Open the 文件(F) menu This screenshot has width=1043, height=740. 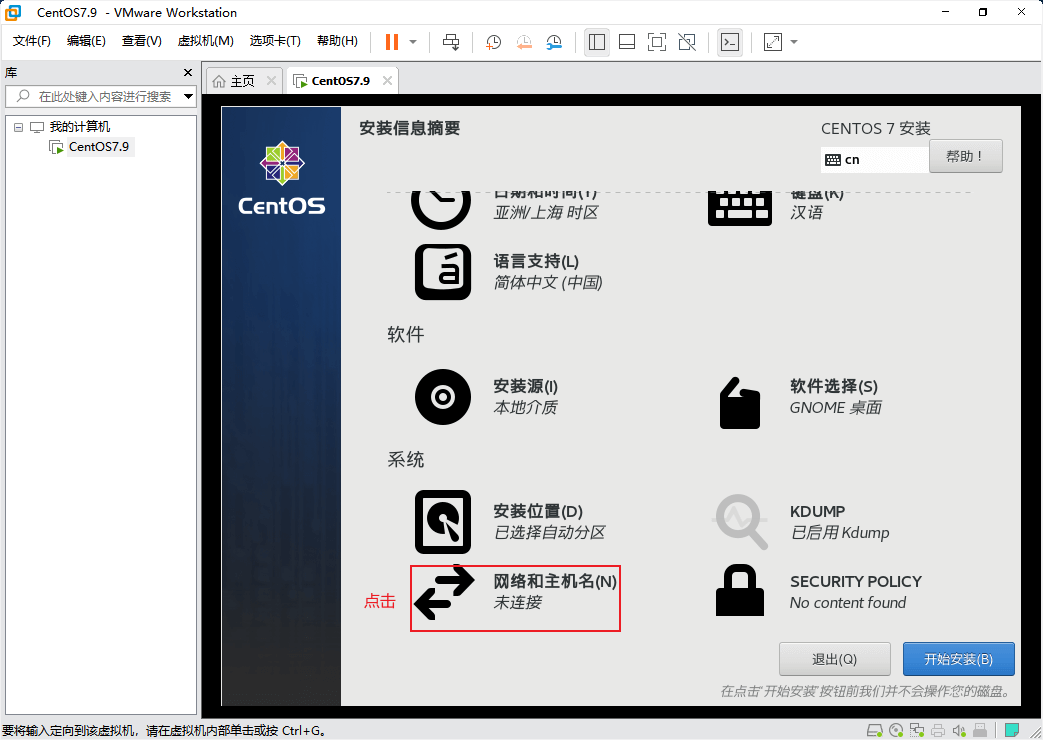[31, 41]
